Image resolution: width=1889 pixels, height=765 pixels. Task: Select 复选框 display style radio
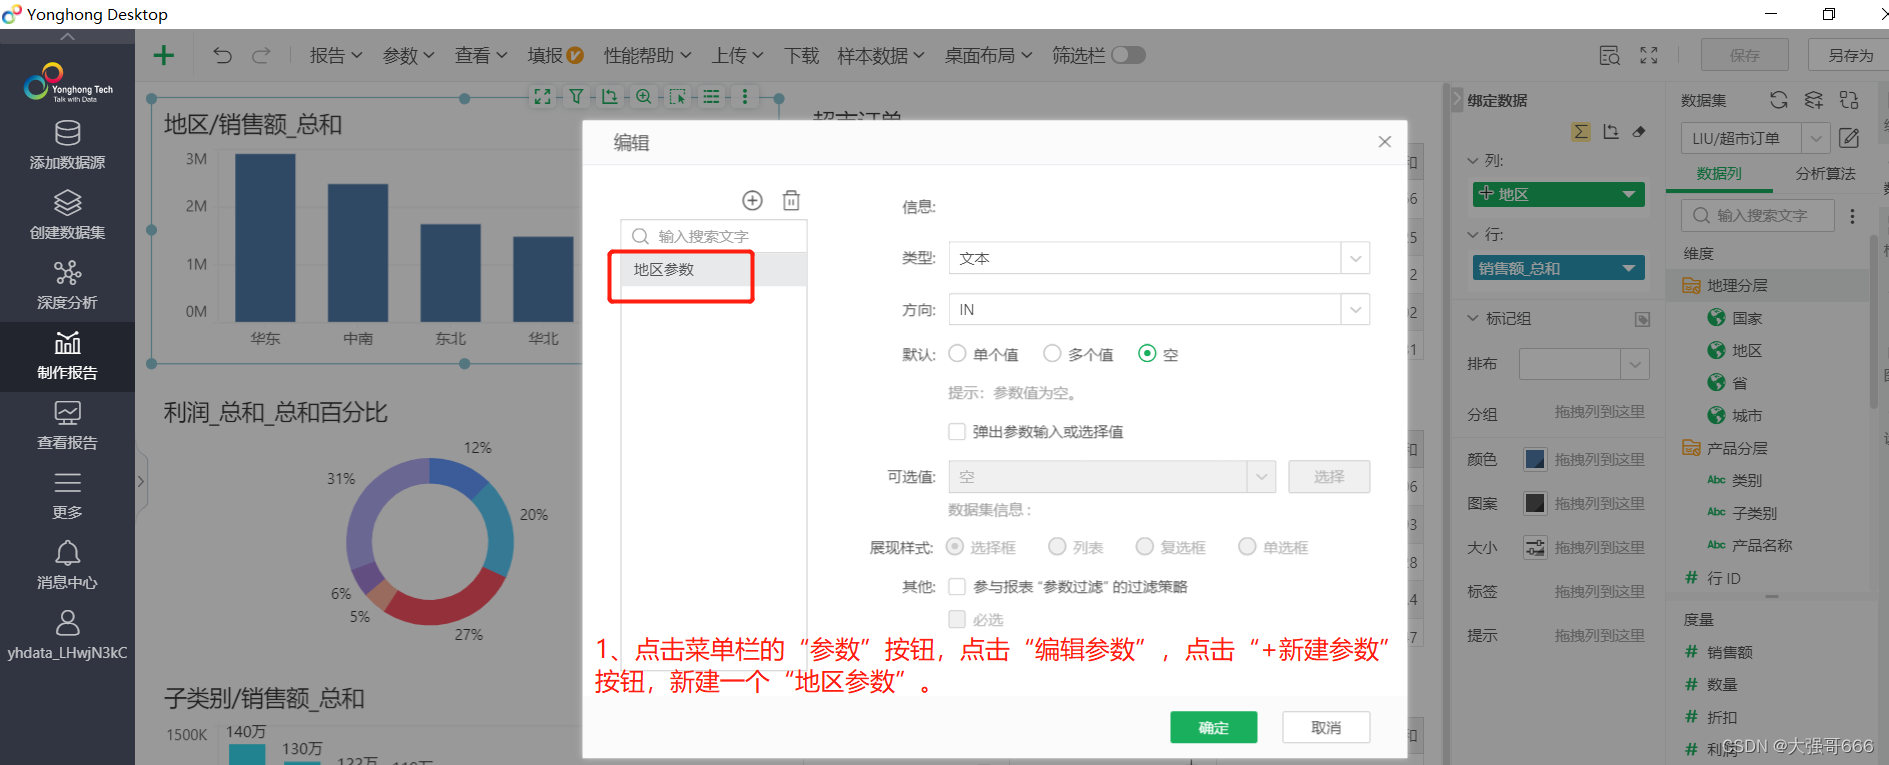1145,546
